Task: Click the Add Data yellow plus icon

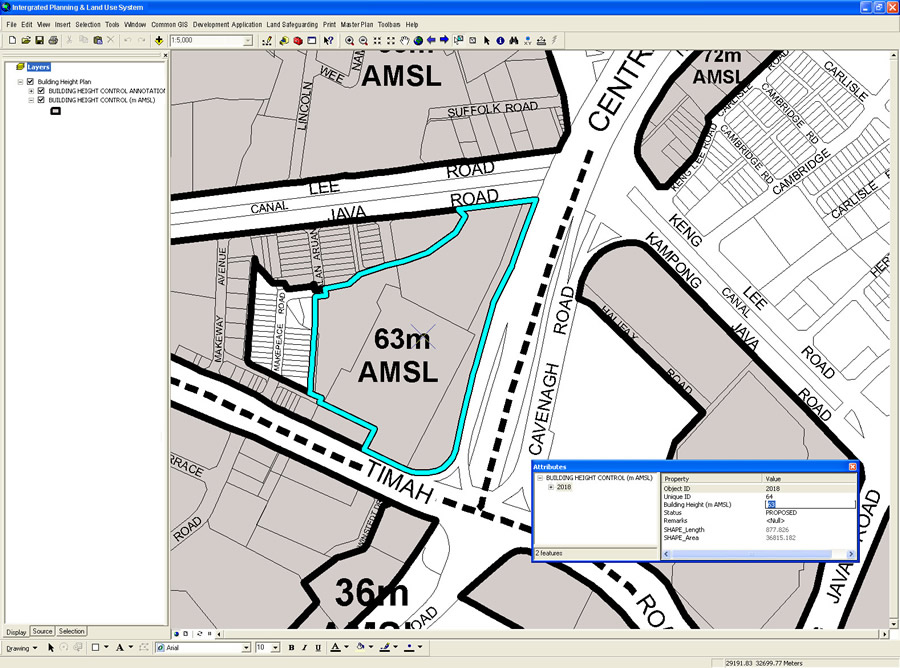Action: click(159, 40)
